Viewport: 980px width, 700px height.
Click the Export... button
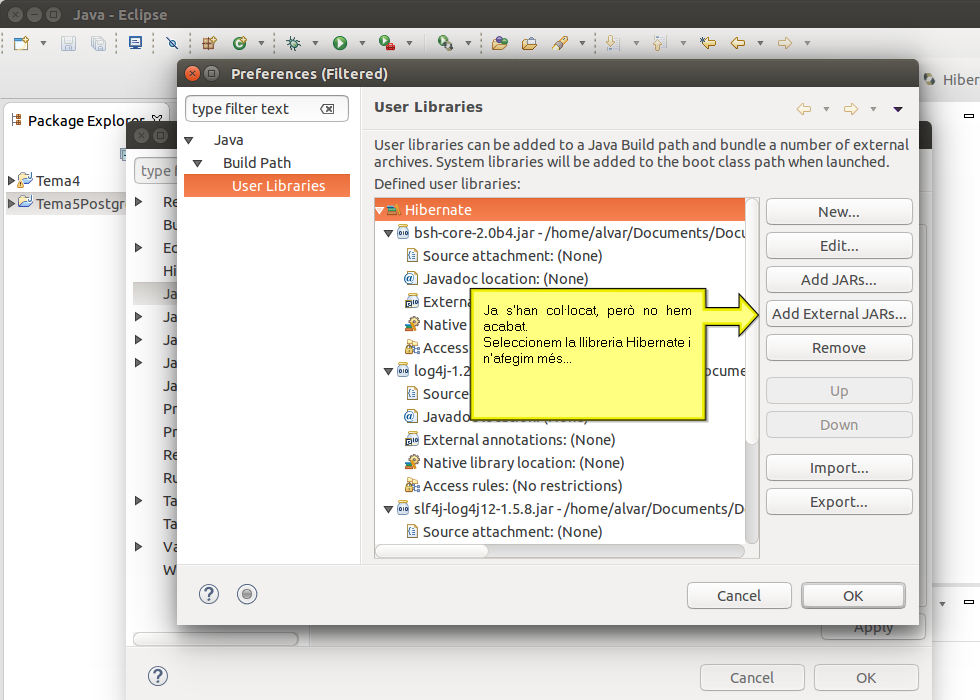(839, 502)
